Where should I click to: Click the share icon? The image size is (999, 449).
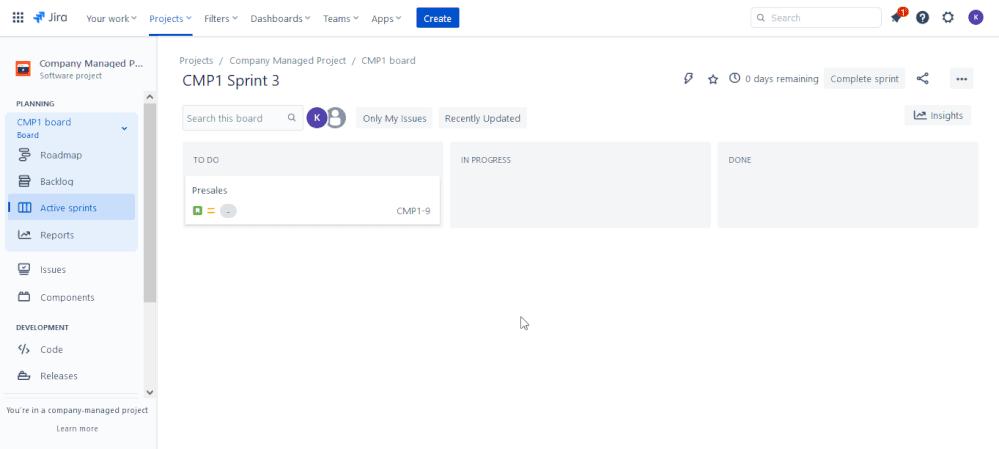[x=923, y=78]
